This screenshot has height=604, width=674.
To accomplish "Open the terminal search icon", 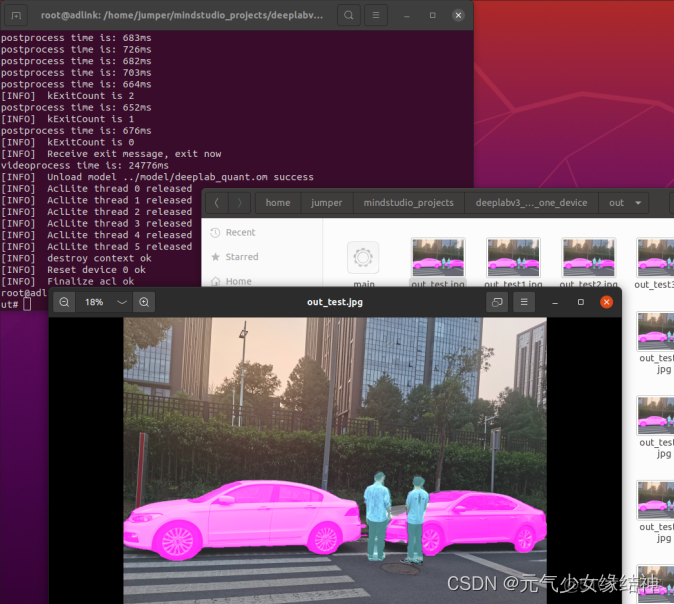I will click(349, 15).
